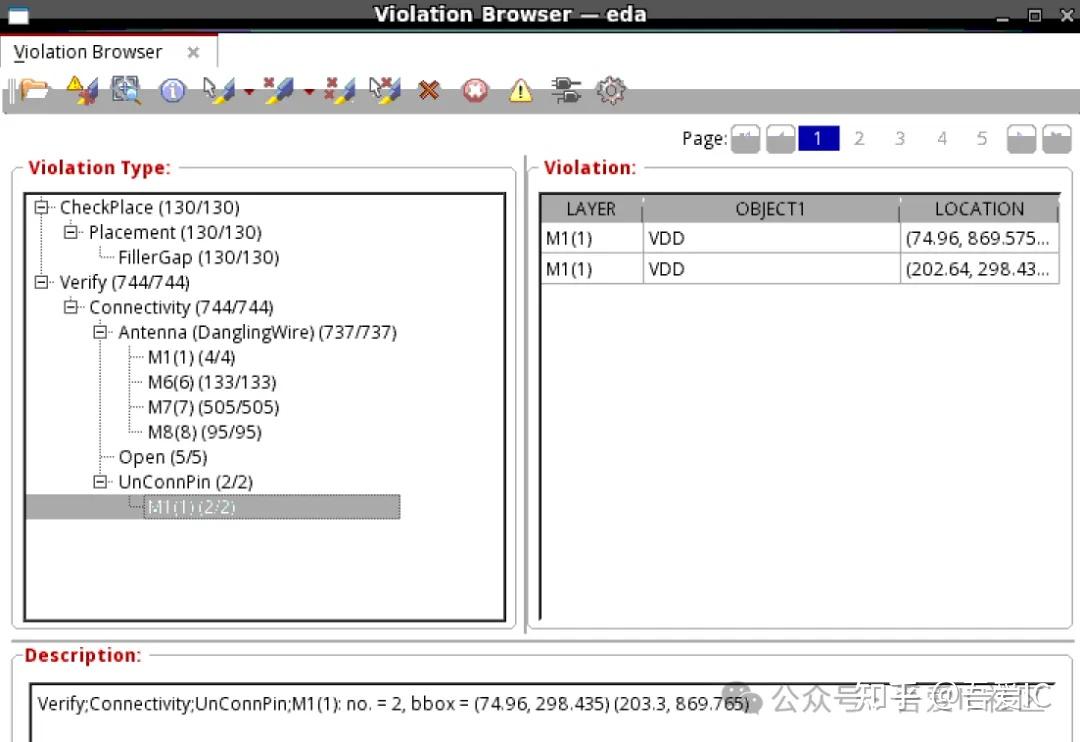Click the last page navigation button

tap(1057, 138)
